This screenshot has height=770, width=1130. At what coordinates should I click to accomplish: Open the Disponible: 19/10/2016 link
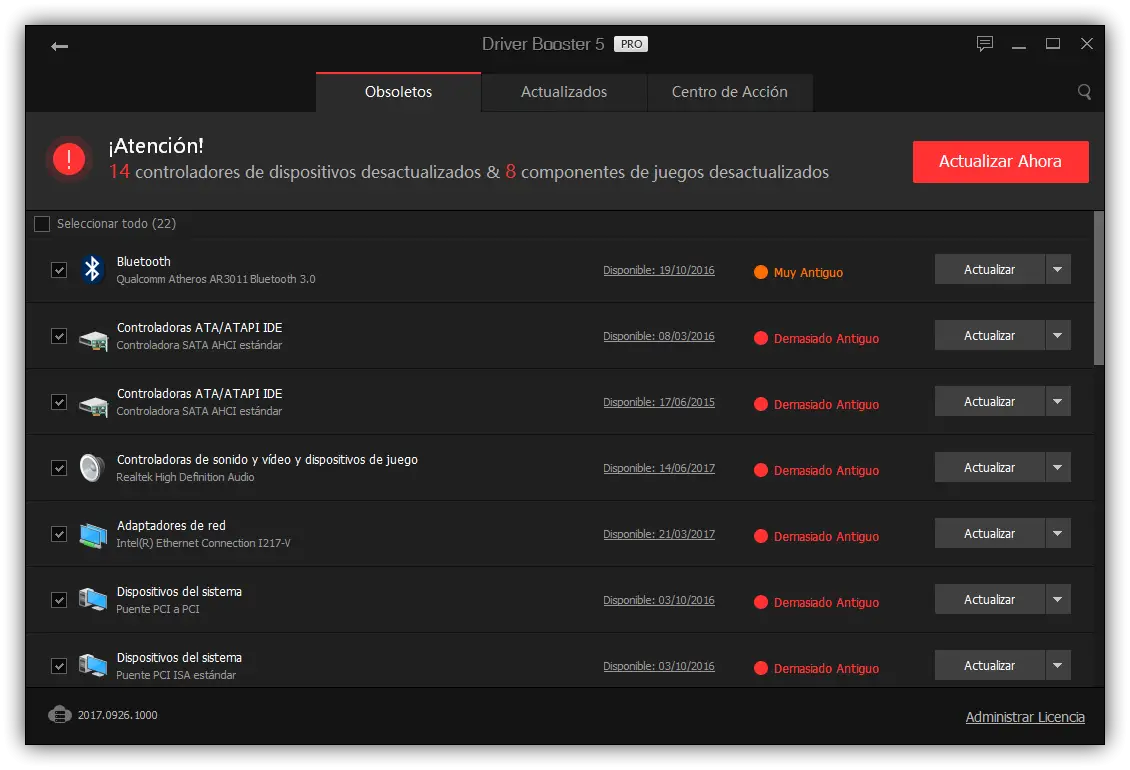pos(659,270)
